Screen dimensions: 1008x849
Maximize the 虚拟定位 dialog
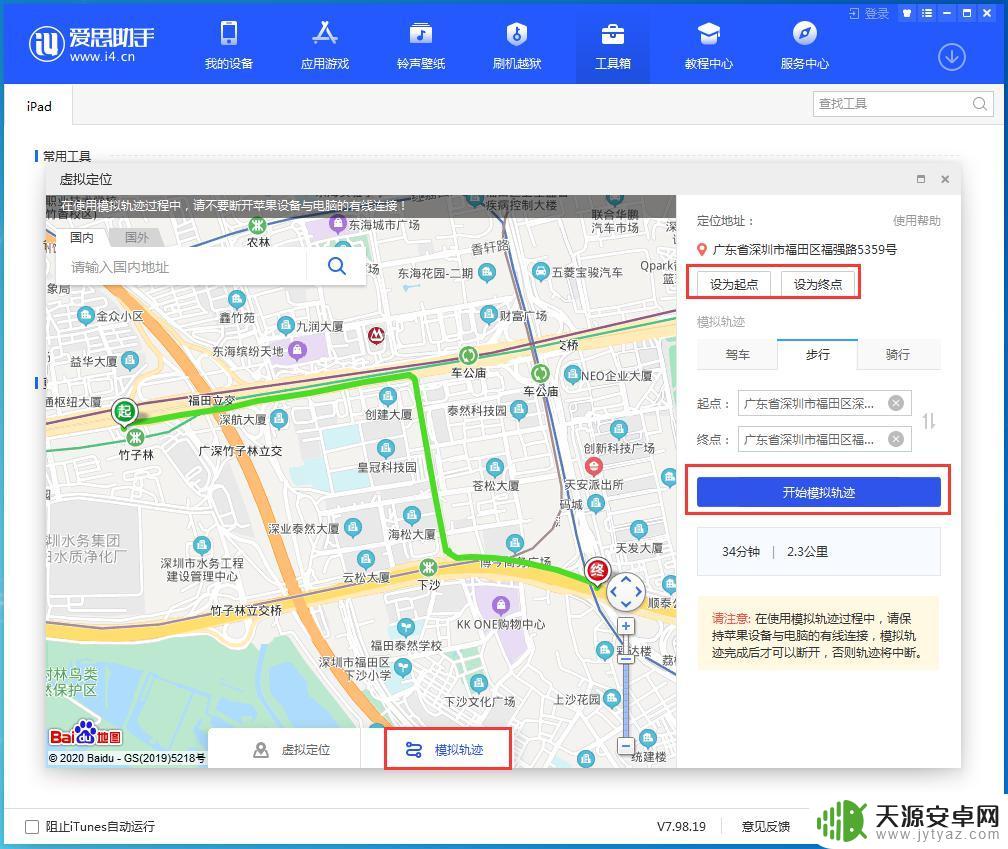(x=921, y=179)
